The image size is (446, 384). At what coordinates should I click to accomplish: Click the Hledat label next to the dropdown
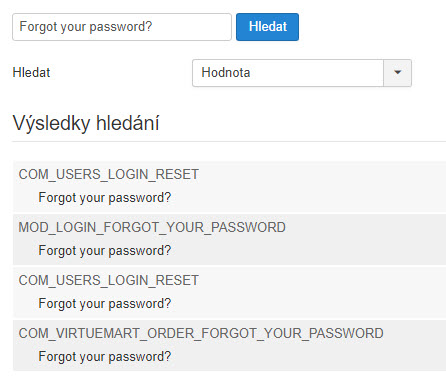[31, 73]
